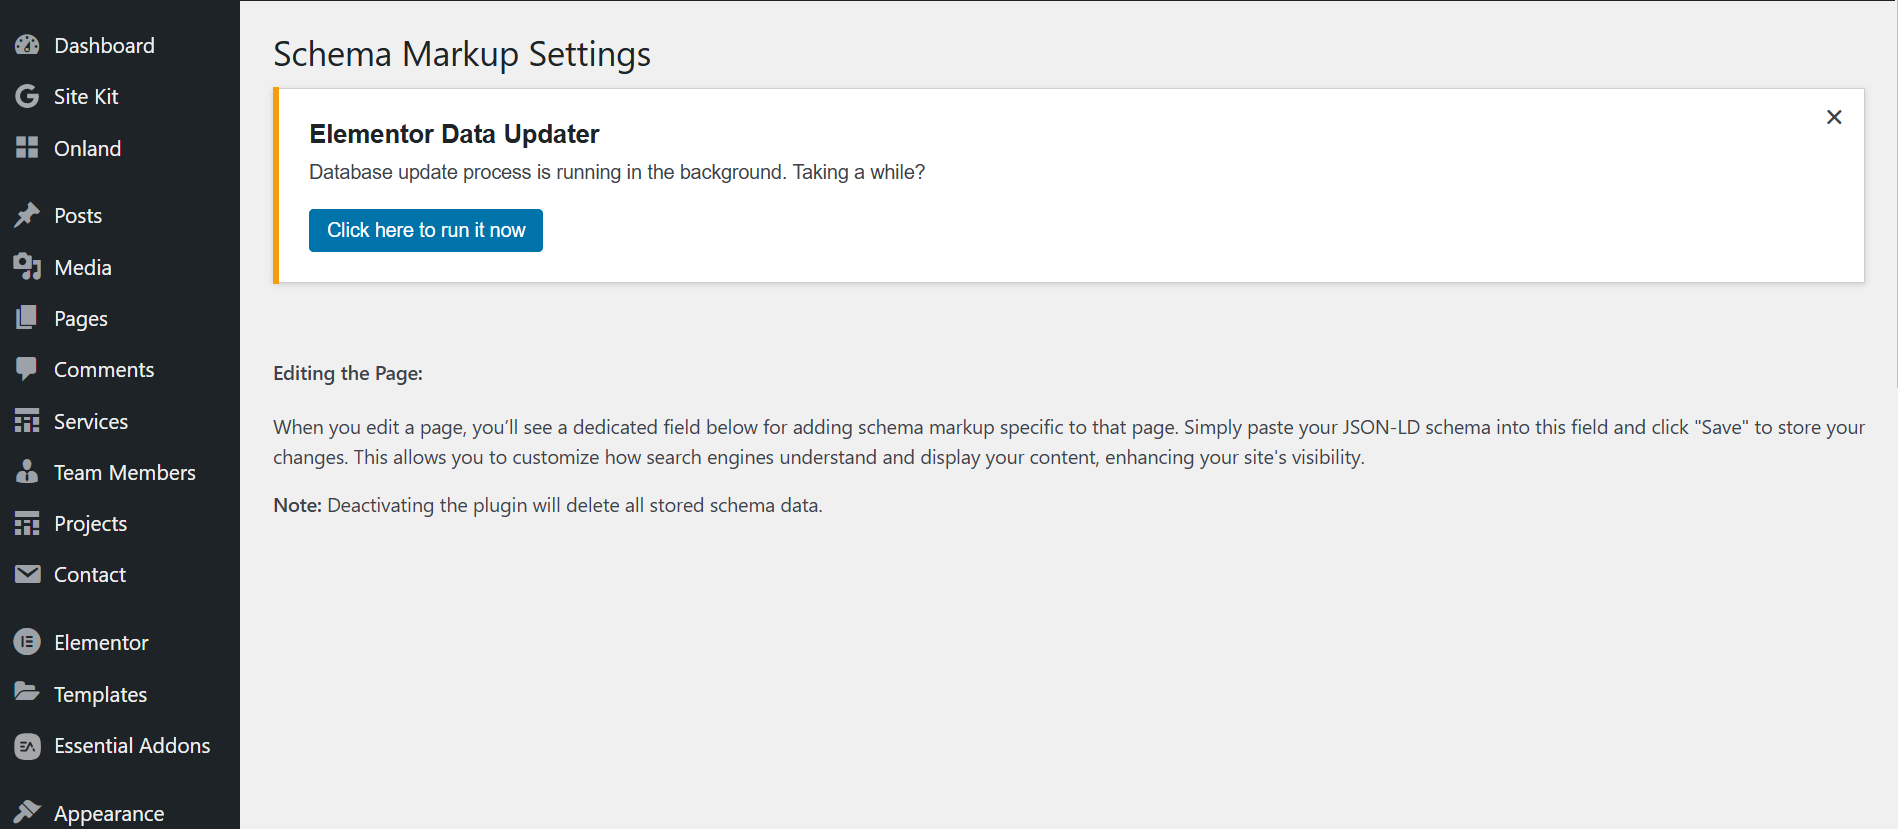The height and width of the screenshot is (829, 1898).
Task: Open the Services menu item
Action: [x=120, y=421]
